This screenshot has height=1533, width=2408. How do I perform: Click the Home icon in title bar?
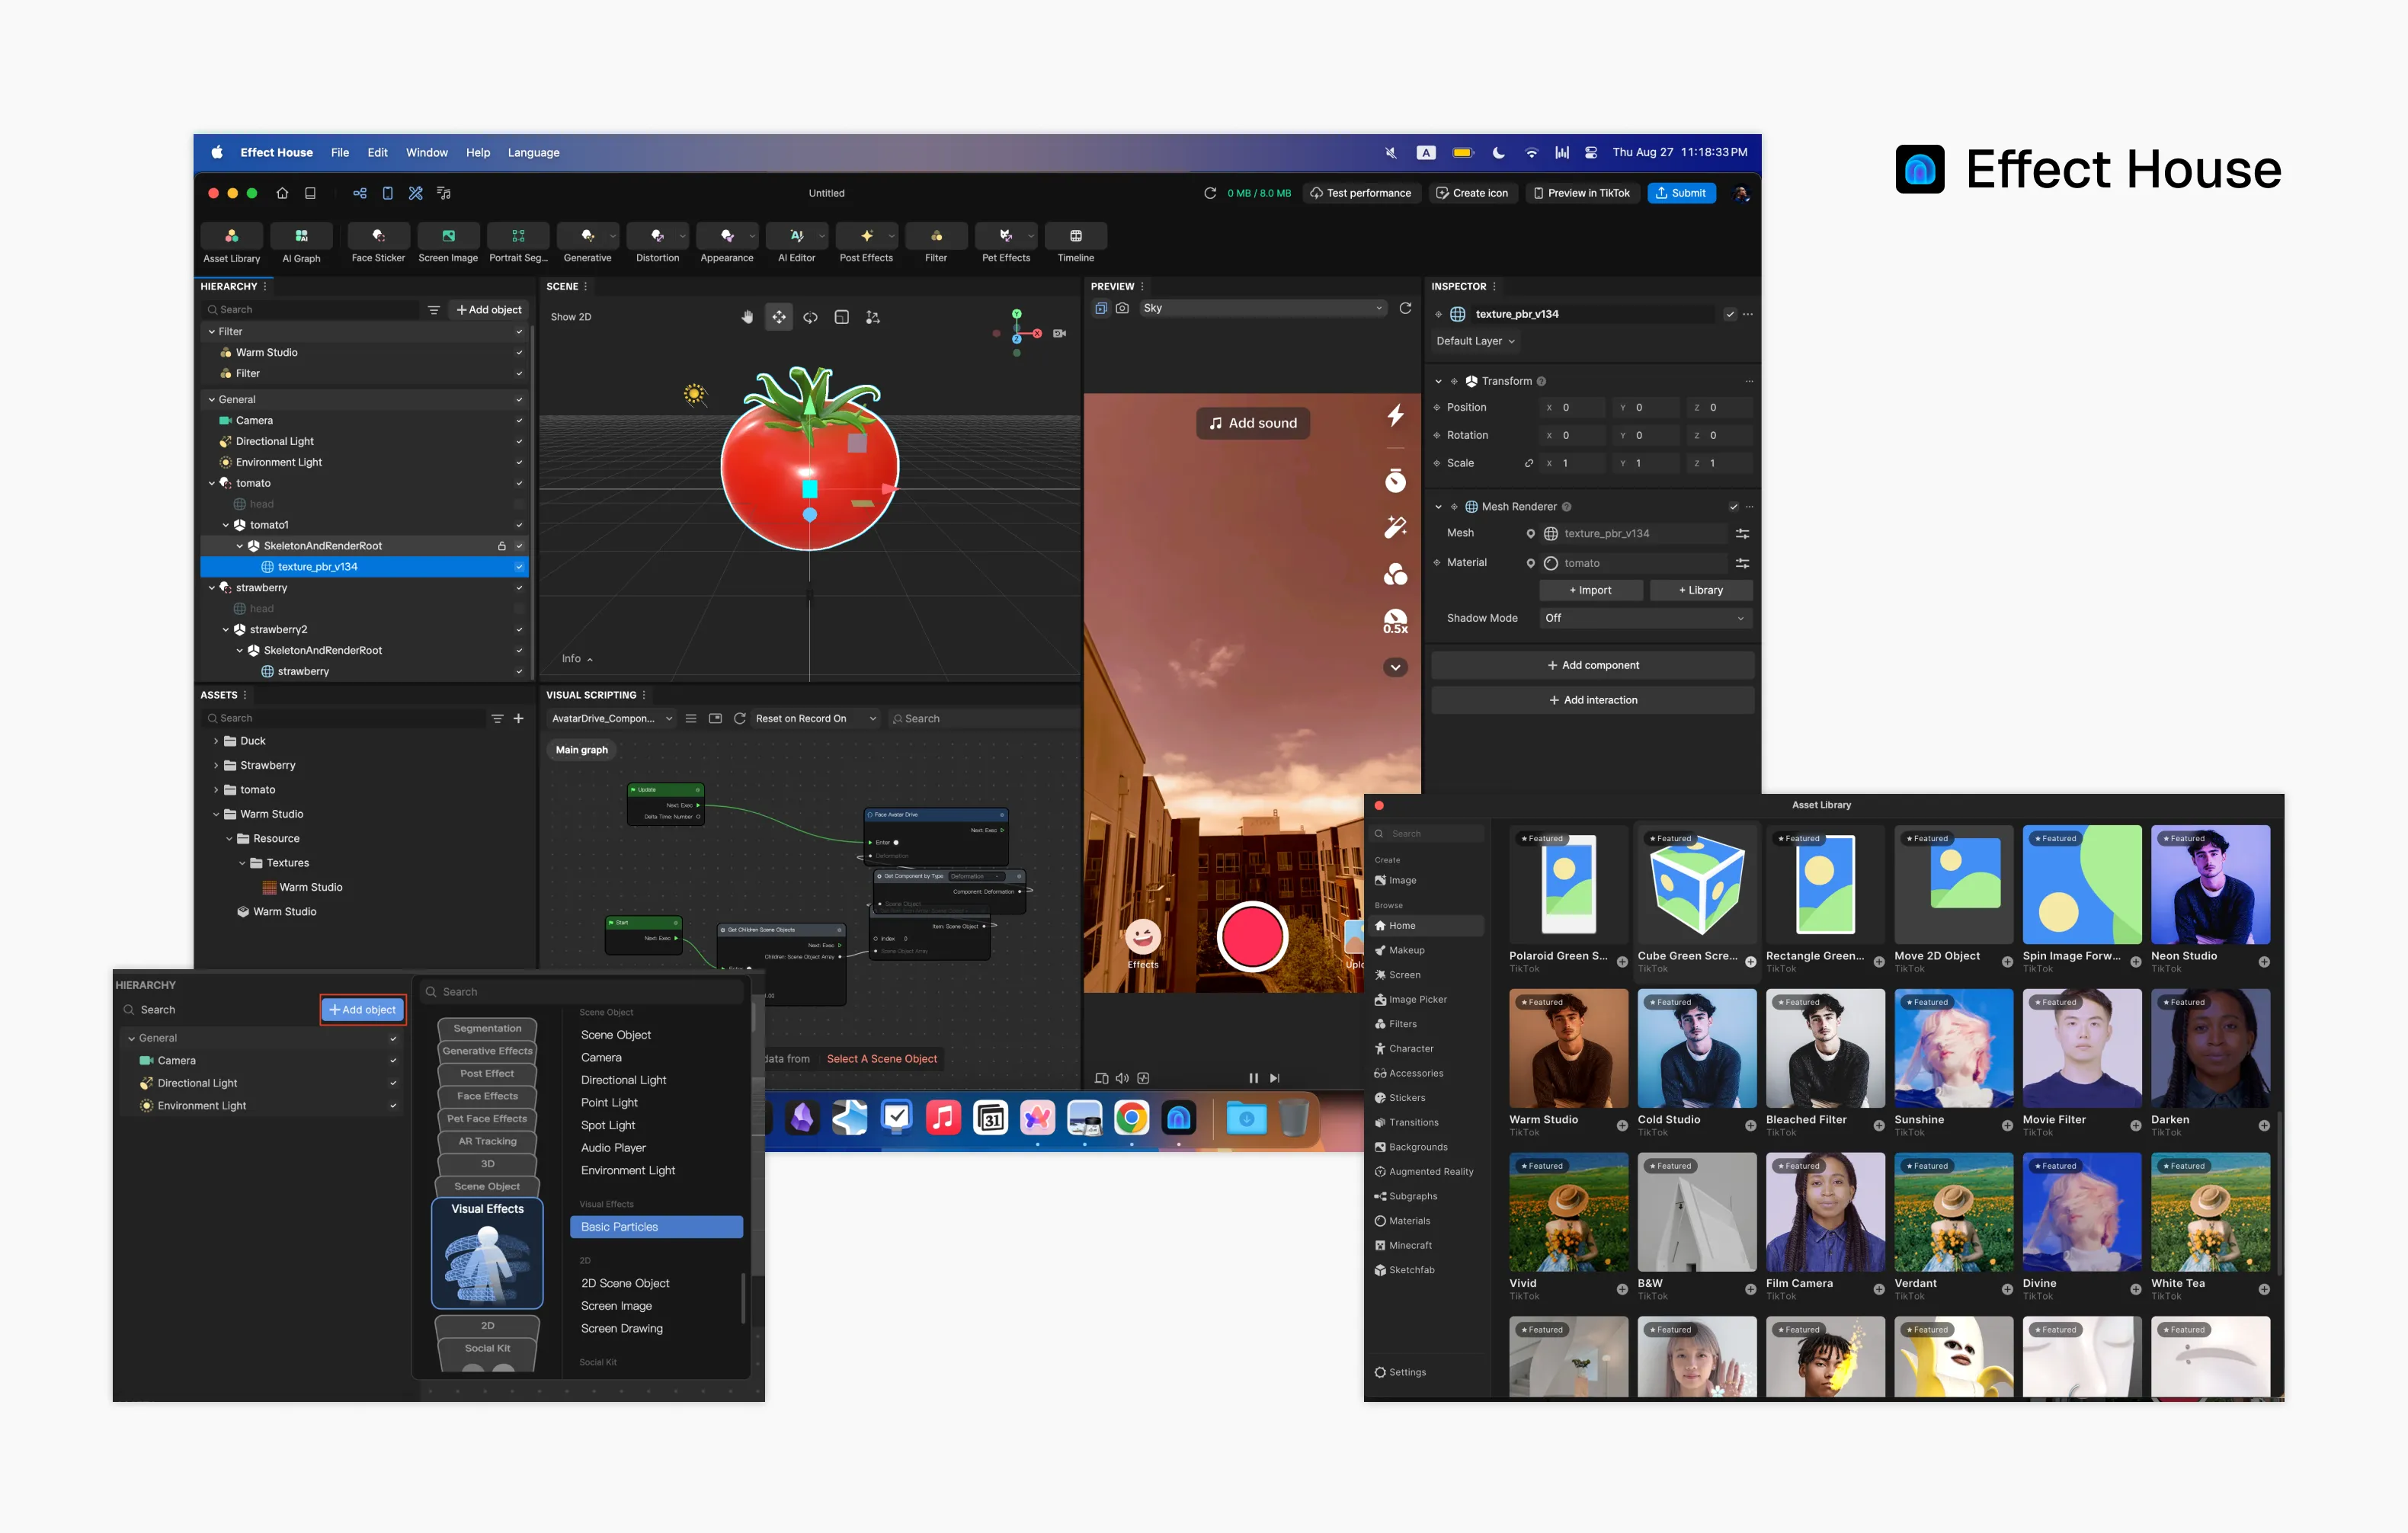282,193
